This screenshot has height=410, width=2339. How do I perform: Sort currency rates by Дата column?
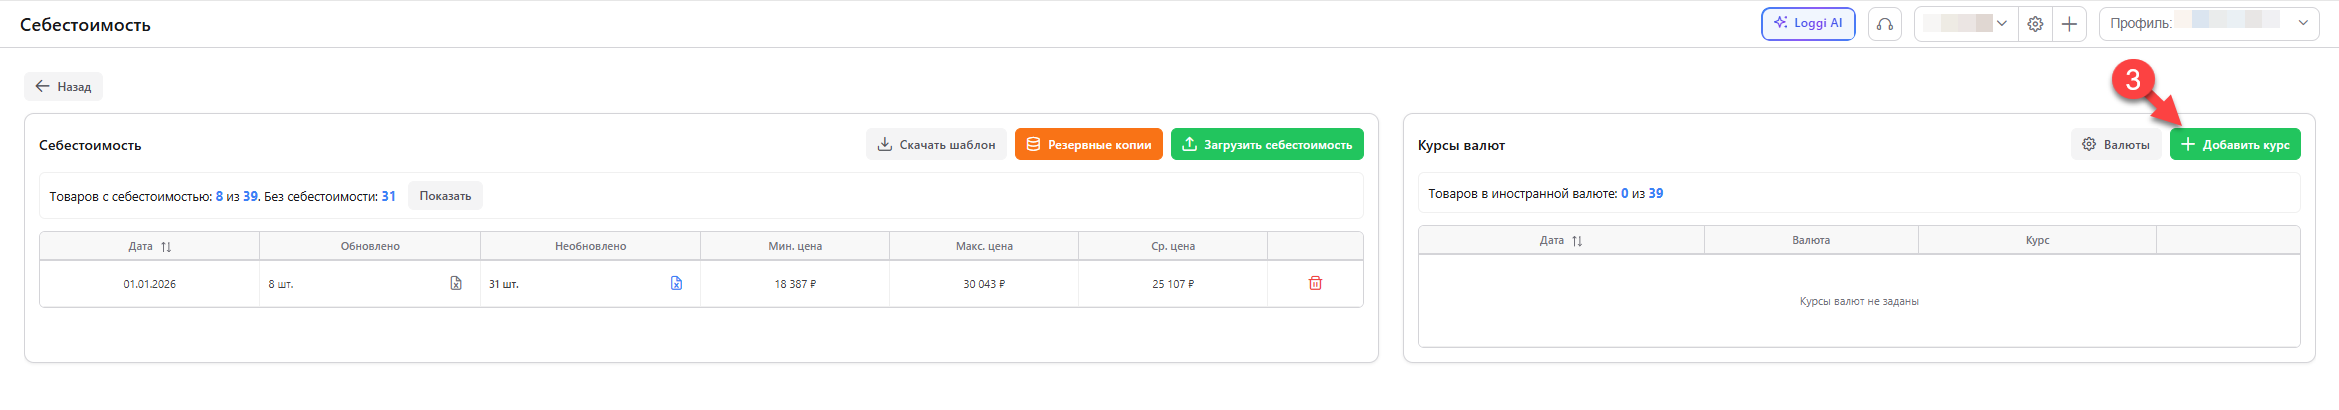pyautogui.click(x=1561, y=241)
